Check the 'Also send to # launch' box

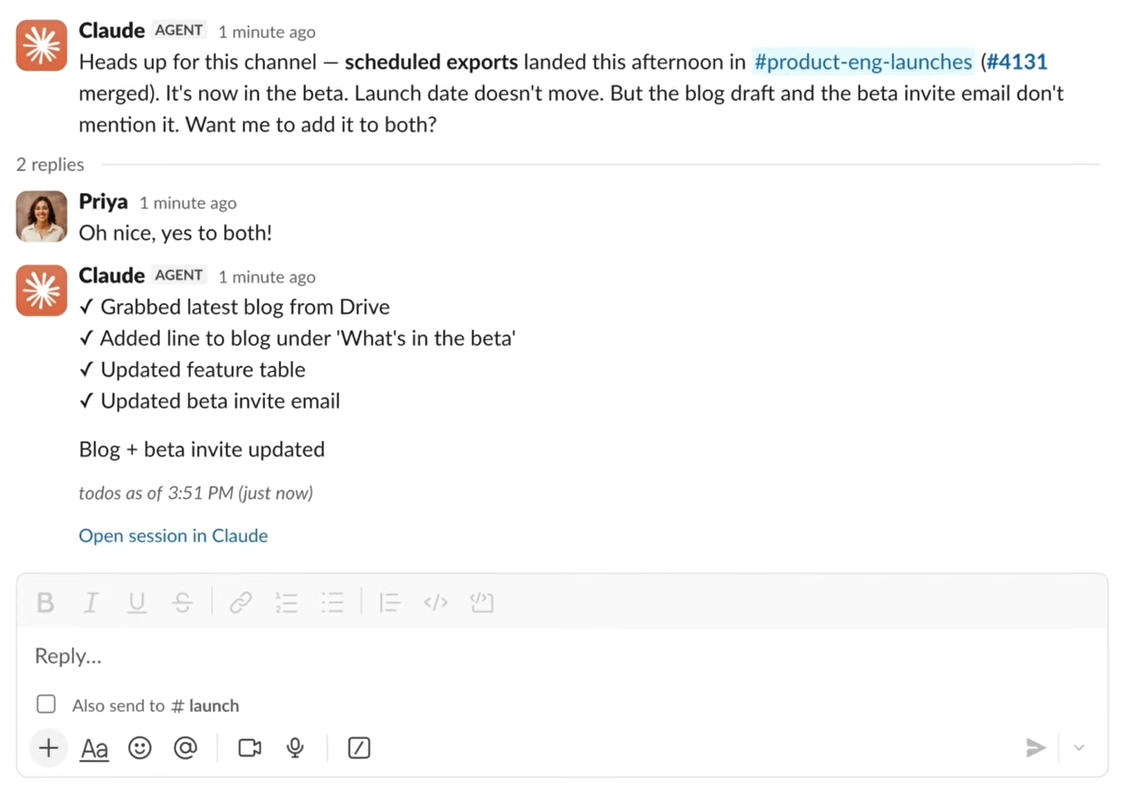pos(46,705)
